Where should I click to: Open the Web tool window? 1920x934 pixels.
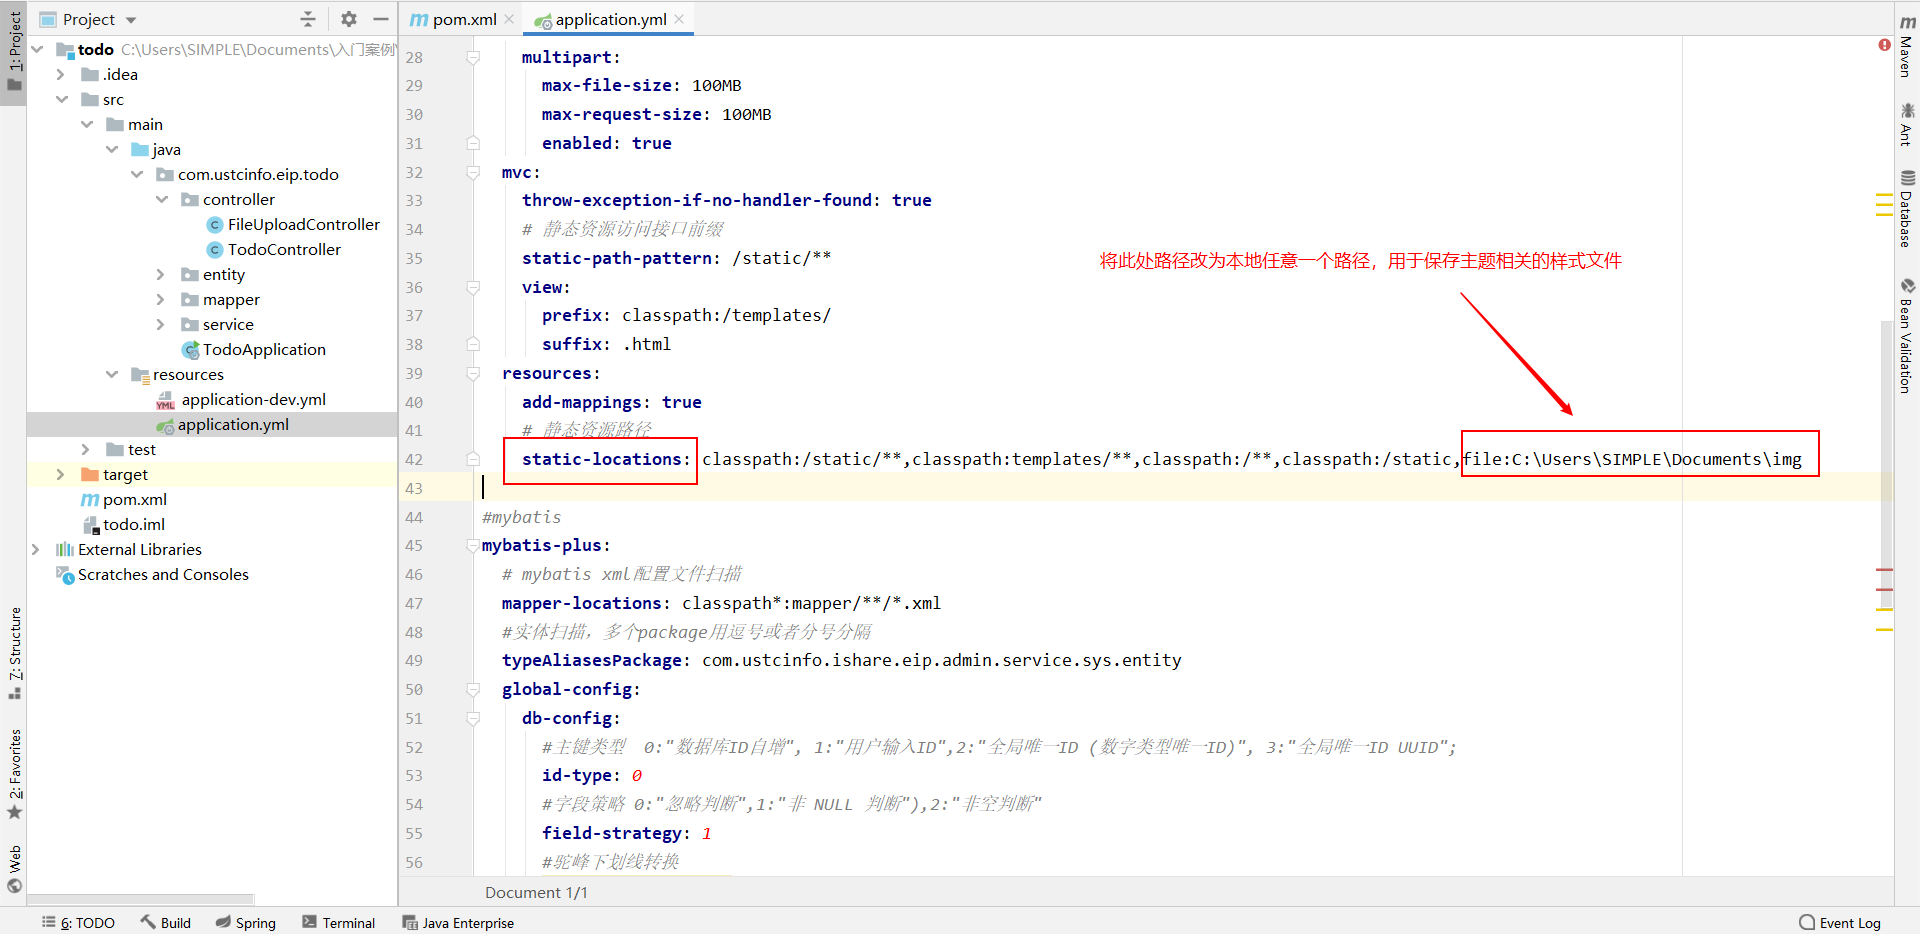coord(14,869)
